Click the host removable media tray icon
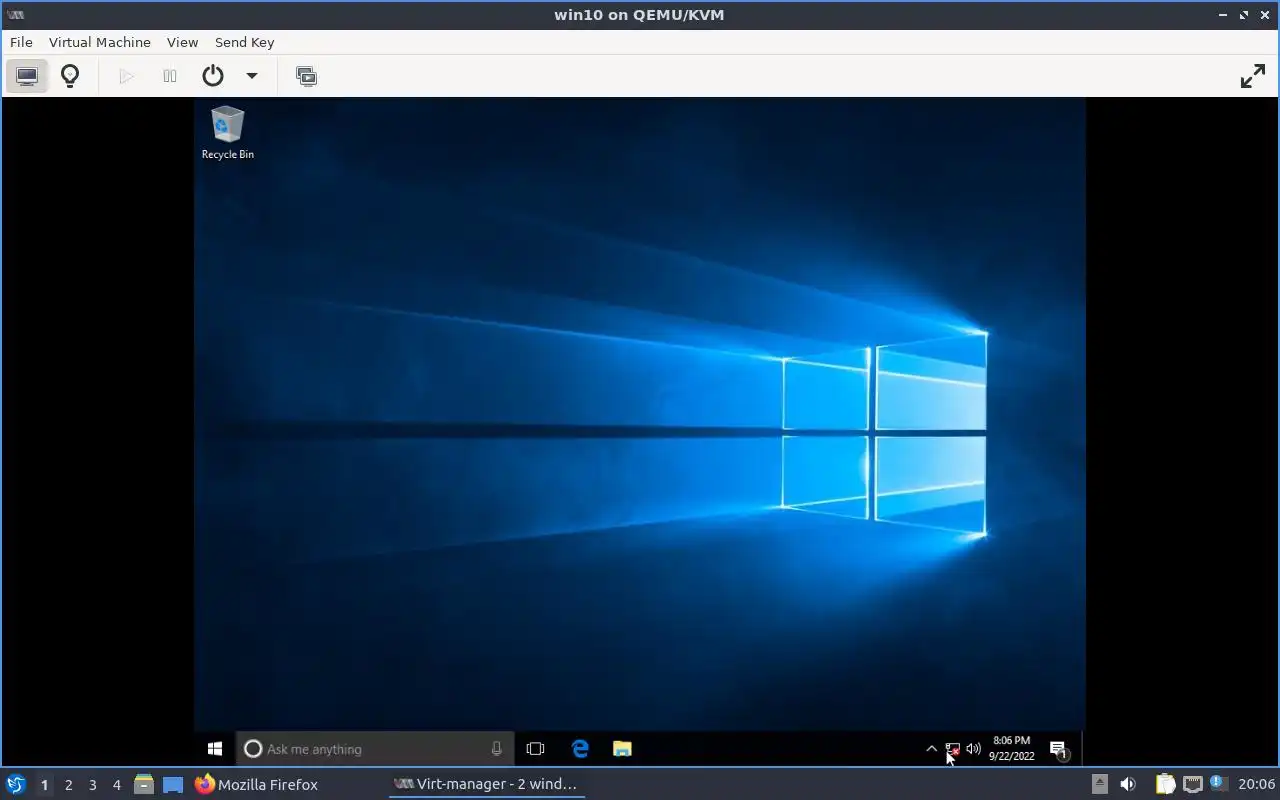 pyautogui.click(x=1099, y=785)
